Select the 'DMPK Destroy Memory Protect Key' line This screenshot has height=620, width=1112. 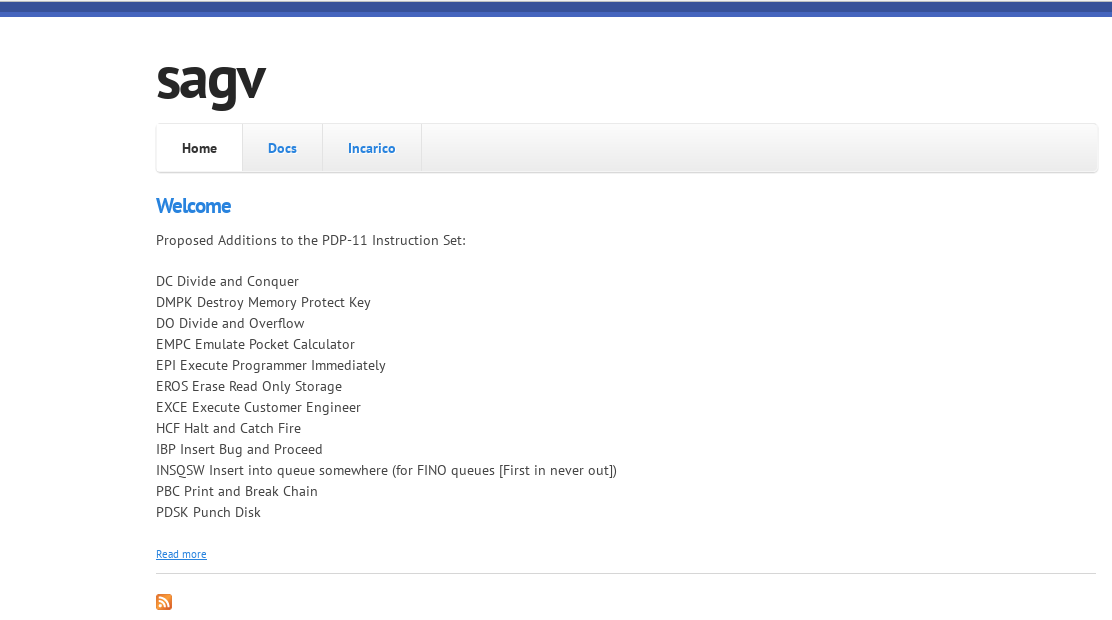263,302
